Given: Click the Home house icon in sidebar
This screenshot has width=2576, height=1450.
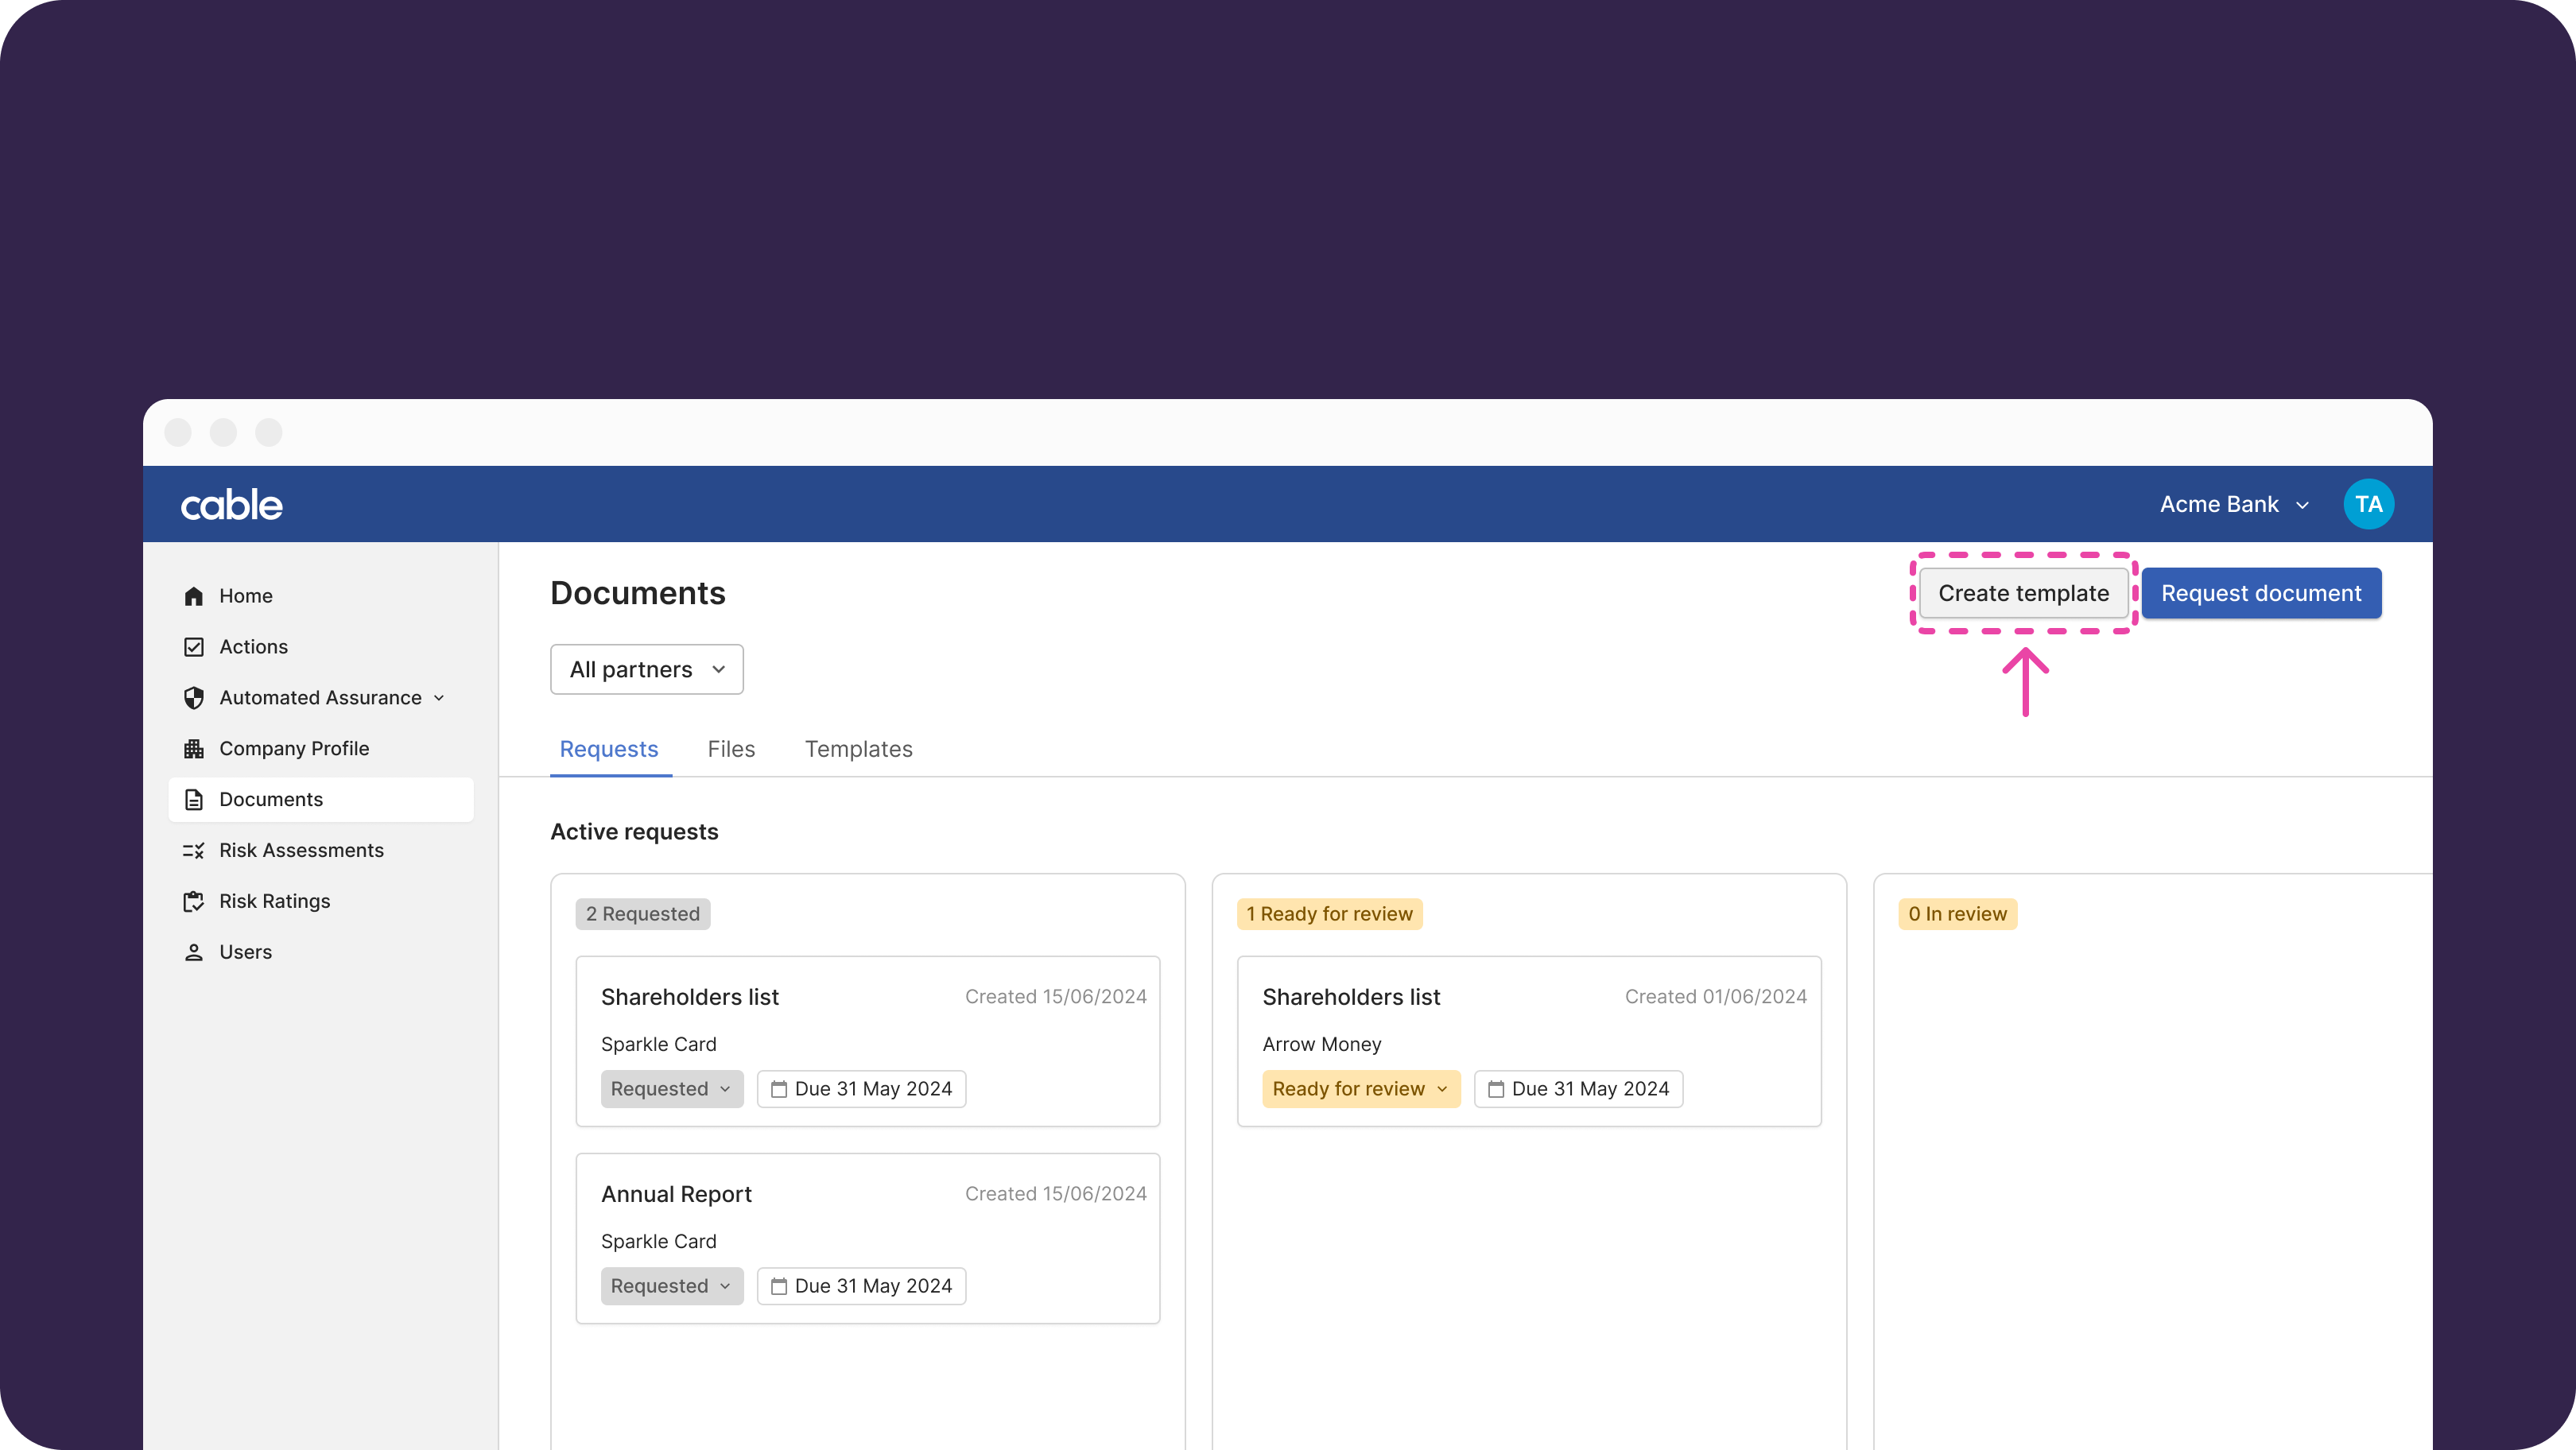Looking at the screenshot, I should pyautogui.click(x=194, y=596).
